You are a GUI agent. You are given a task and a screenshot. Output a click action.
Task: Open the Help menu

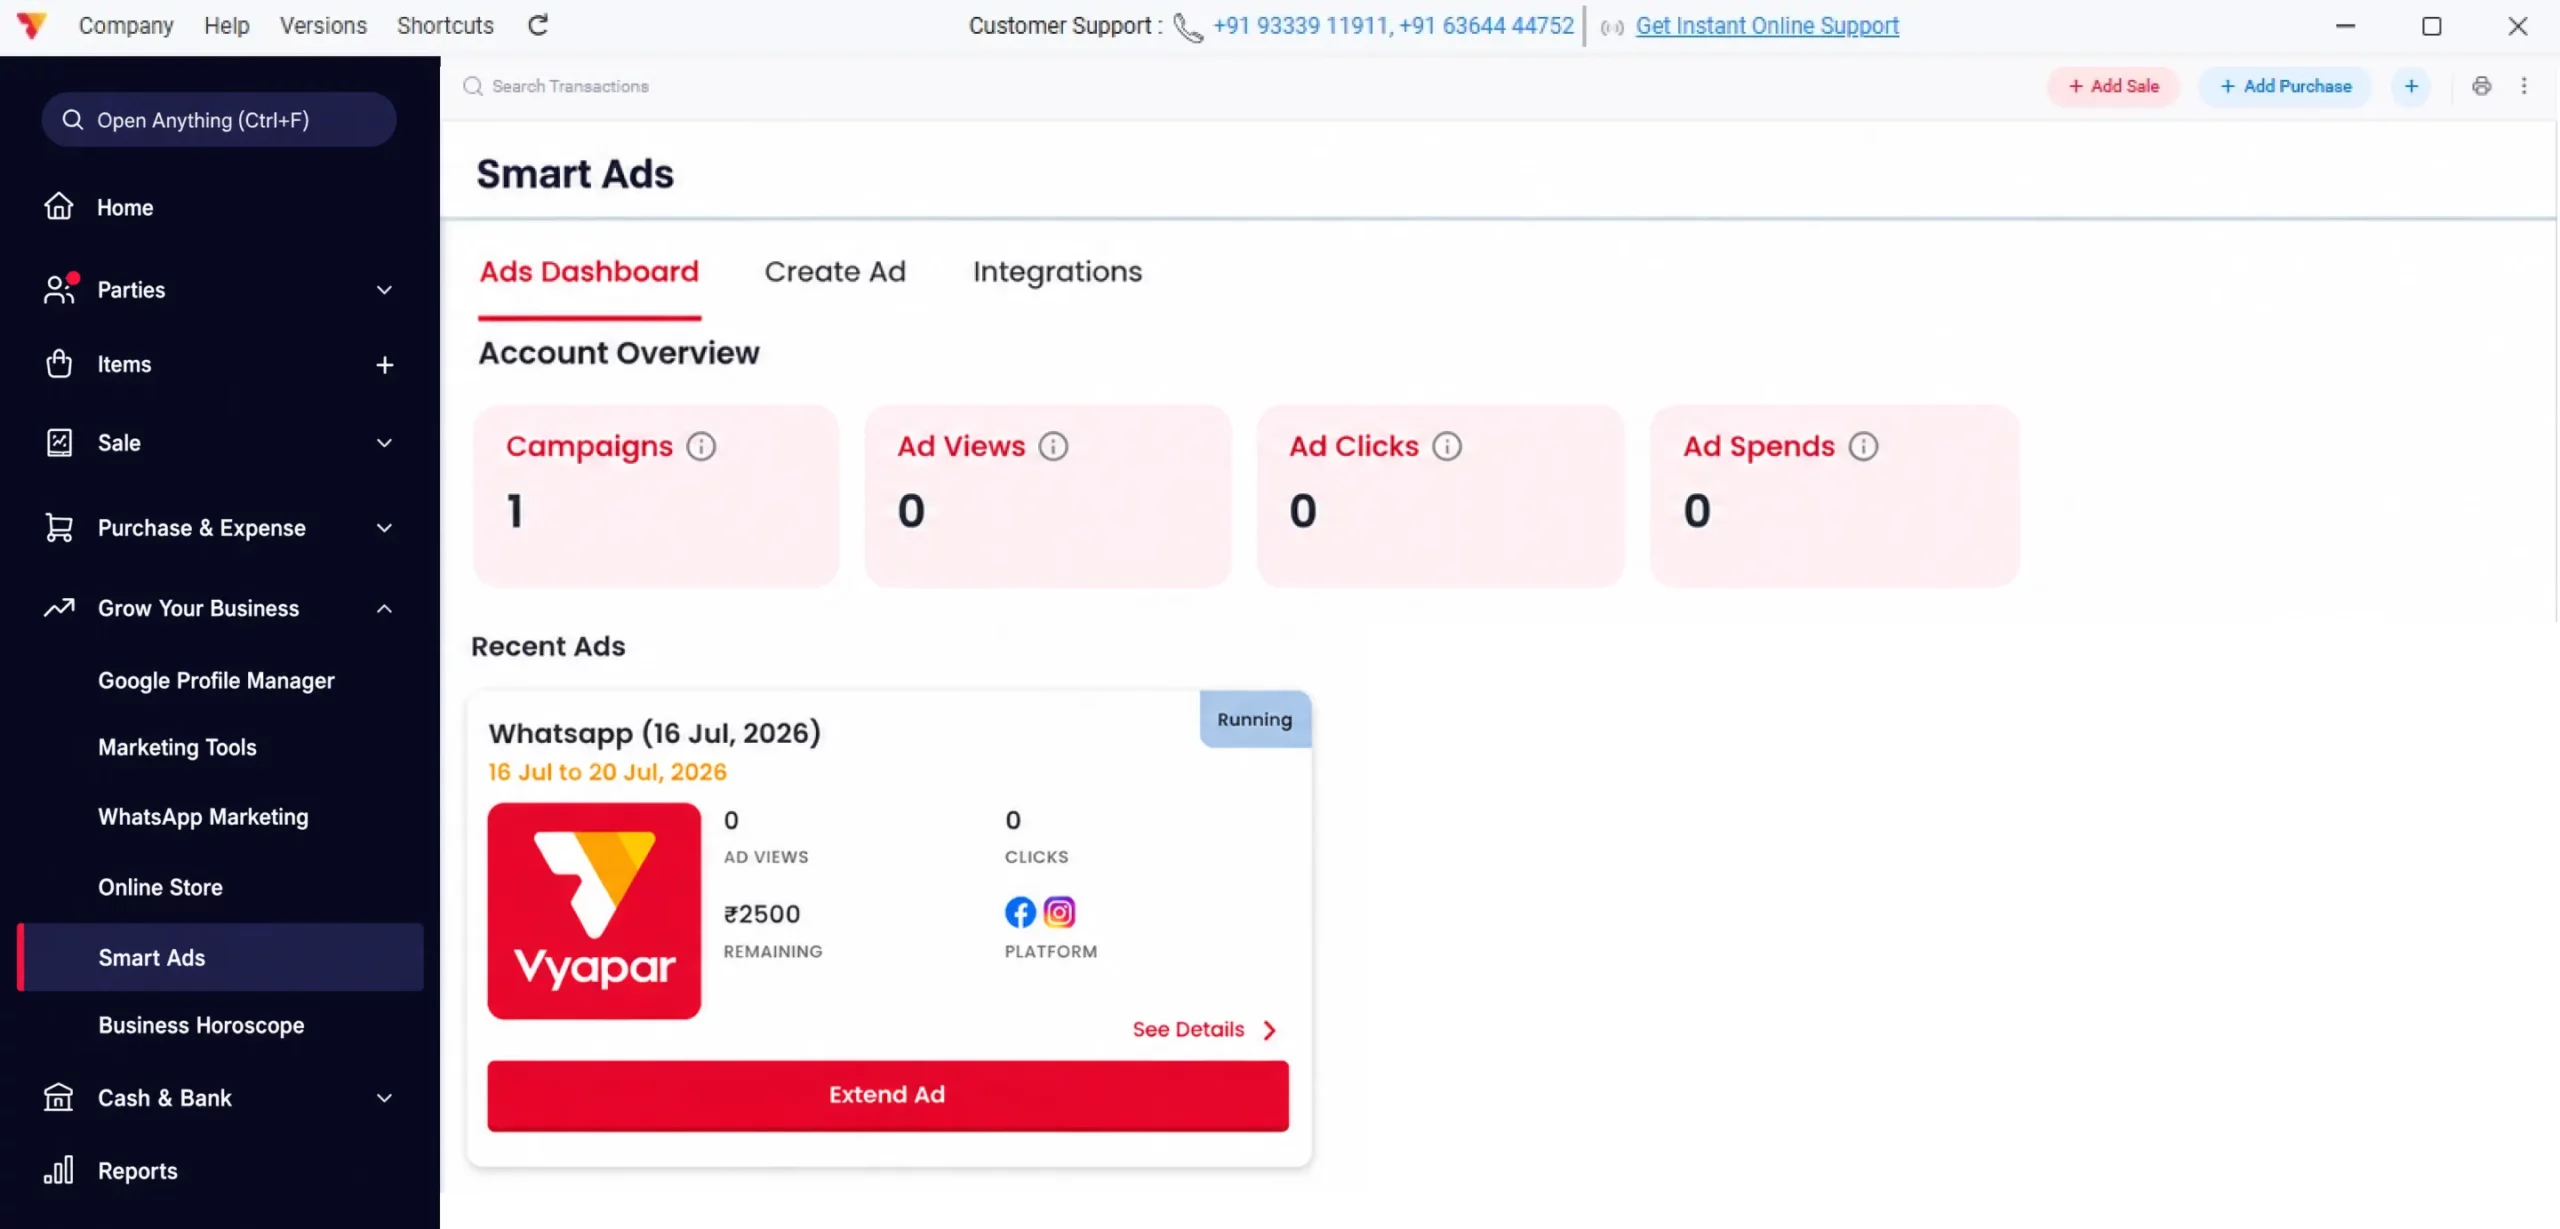(x=226, y=25)
